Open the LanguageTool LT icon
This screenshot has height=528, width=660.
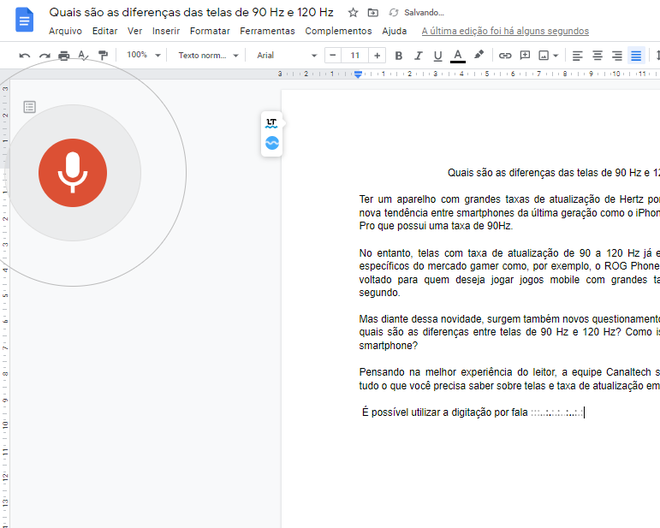pyautogui.click(x=271, y=123)
